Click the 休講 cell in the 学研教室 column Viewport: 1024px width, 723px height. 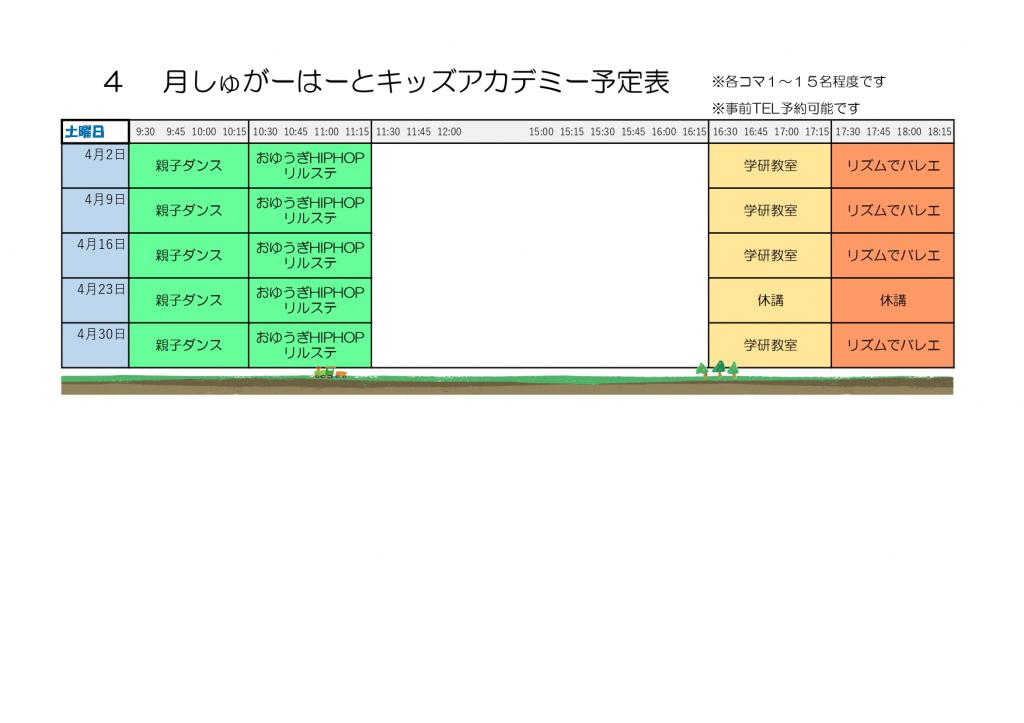point(770,299)
